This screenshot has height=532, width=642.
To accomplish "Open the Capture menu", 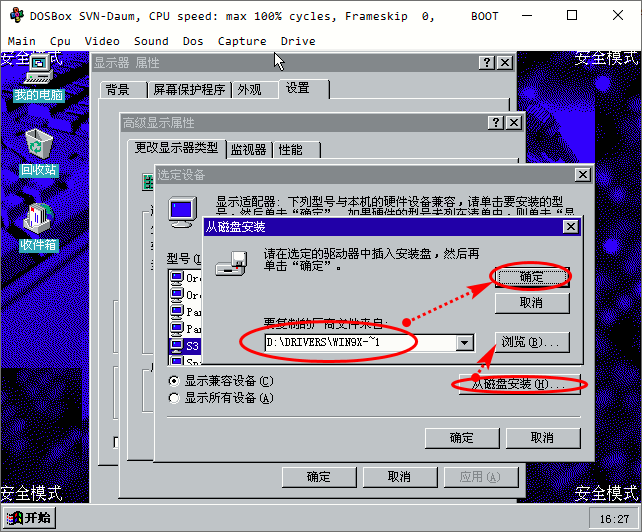I will point(242,41).
